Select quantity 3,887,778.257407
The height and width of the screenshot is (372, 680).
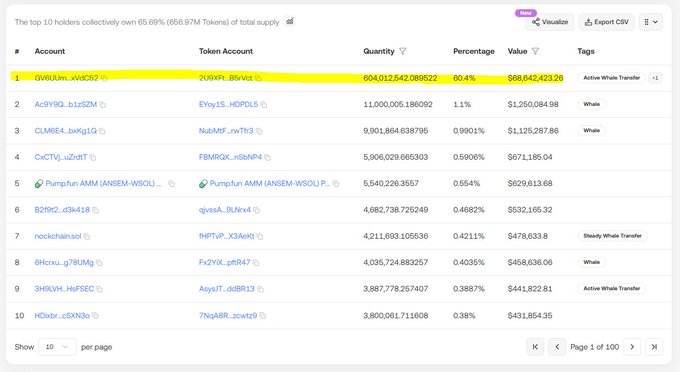pos(396,289)
